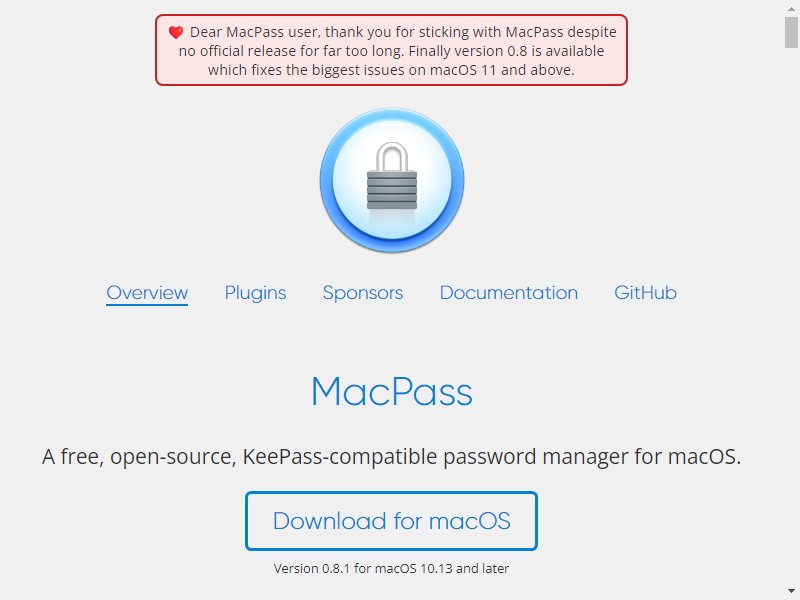Click the vertical scrollbar thumb

[x=791, y=32]
